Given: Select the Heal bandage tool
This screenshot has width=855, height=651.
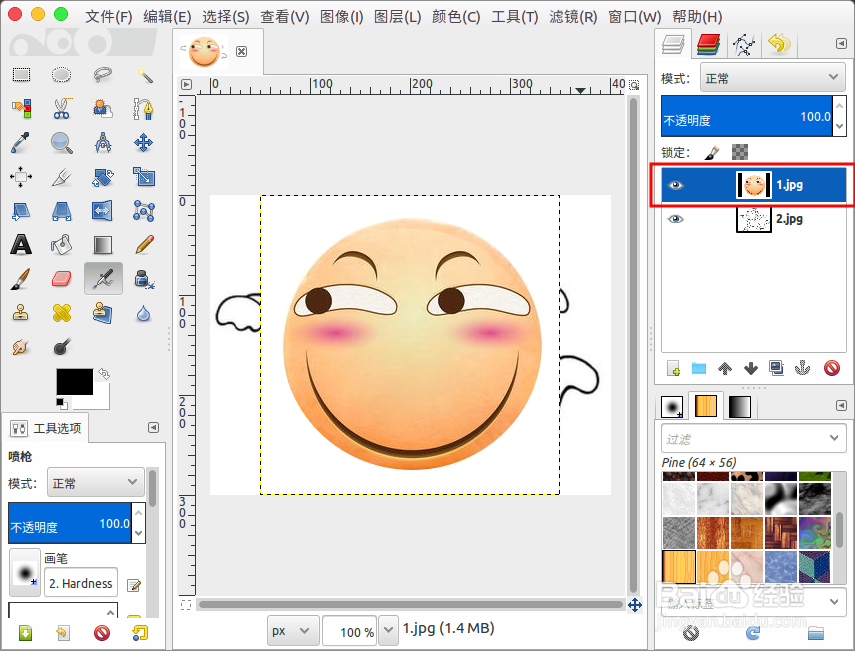Looking at the screenshot, I should point(62,313).
